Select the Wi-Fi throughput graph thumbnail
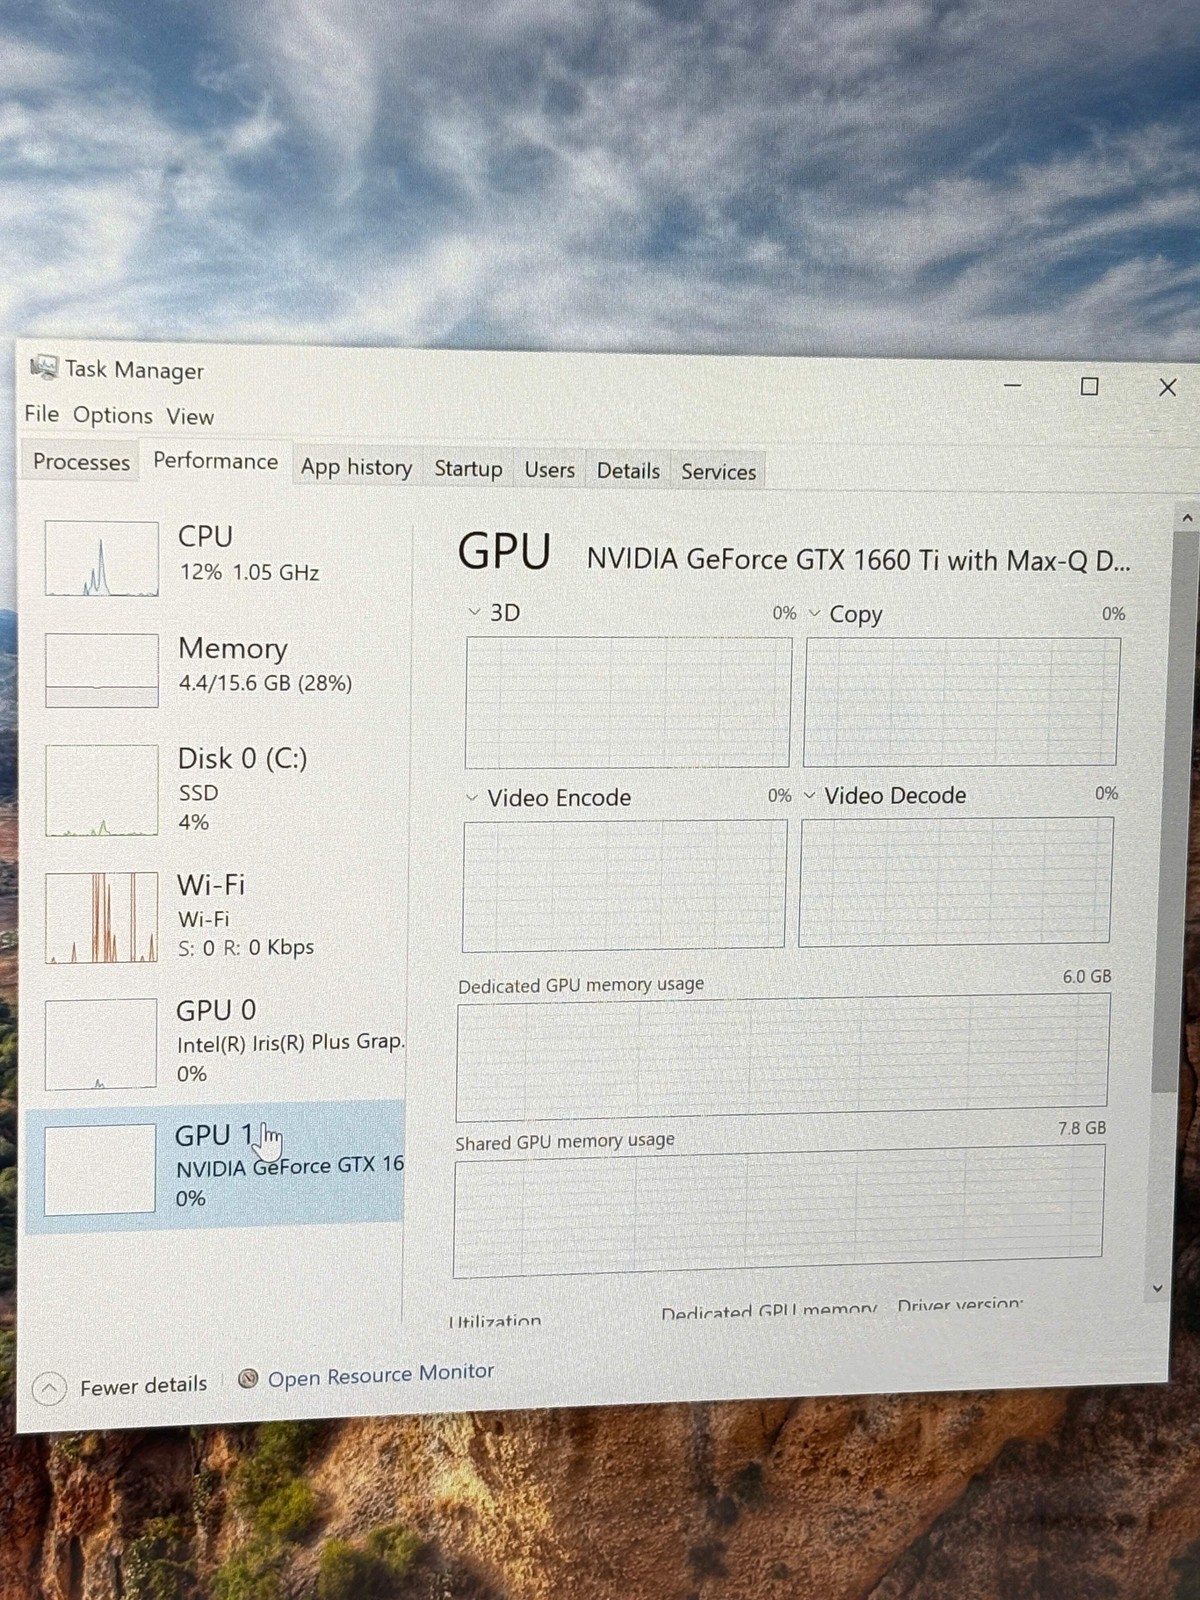 [x=102, y=917]
